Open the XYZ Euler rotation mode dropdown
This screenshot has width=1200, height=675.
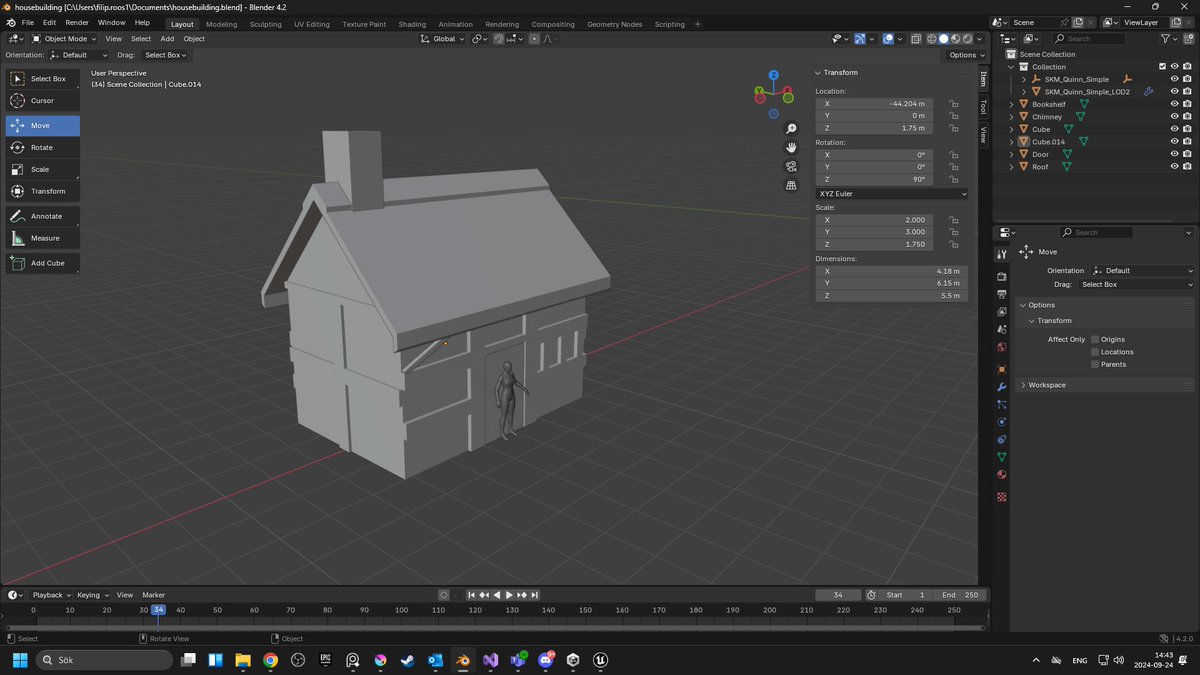pos(892,193)
